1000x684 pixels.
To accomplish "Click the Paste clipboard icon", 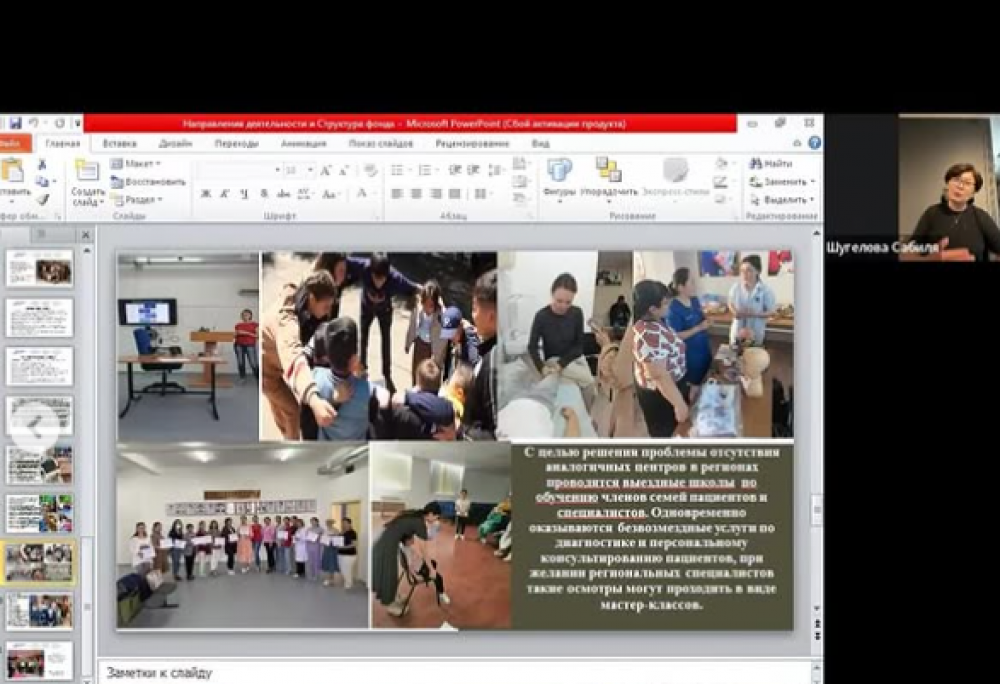I will pyautogui.click(x=12, y=171).
